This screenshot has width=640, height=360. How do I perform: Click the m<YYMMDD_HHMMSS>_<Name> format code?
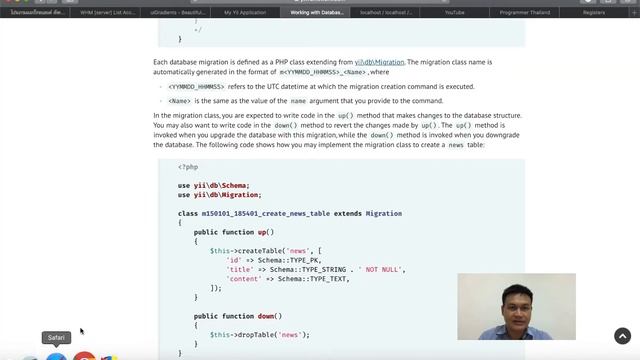click(323, 72)
